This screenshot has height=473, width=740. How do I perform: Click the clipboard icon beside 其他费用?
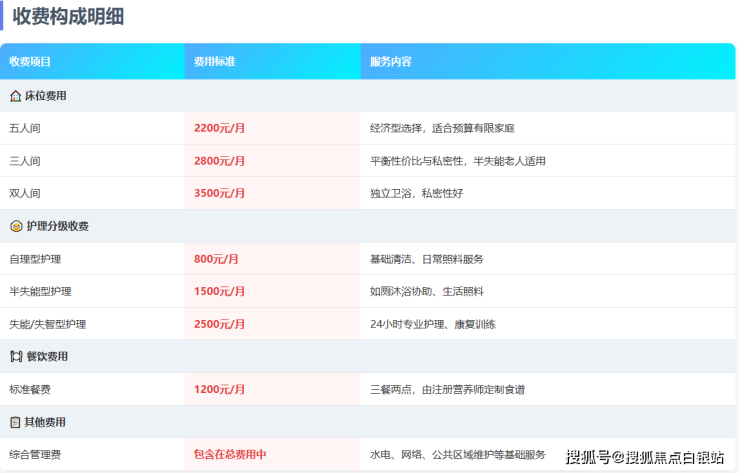15,422
